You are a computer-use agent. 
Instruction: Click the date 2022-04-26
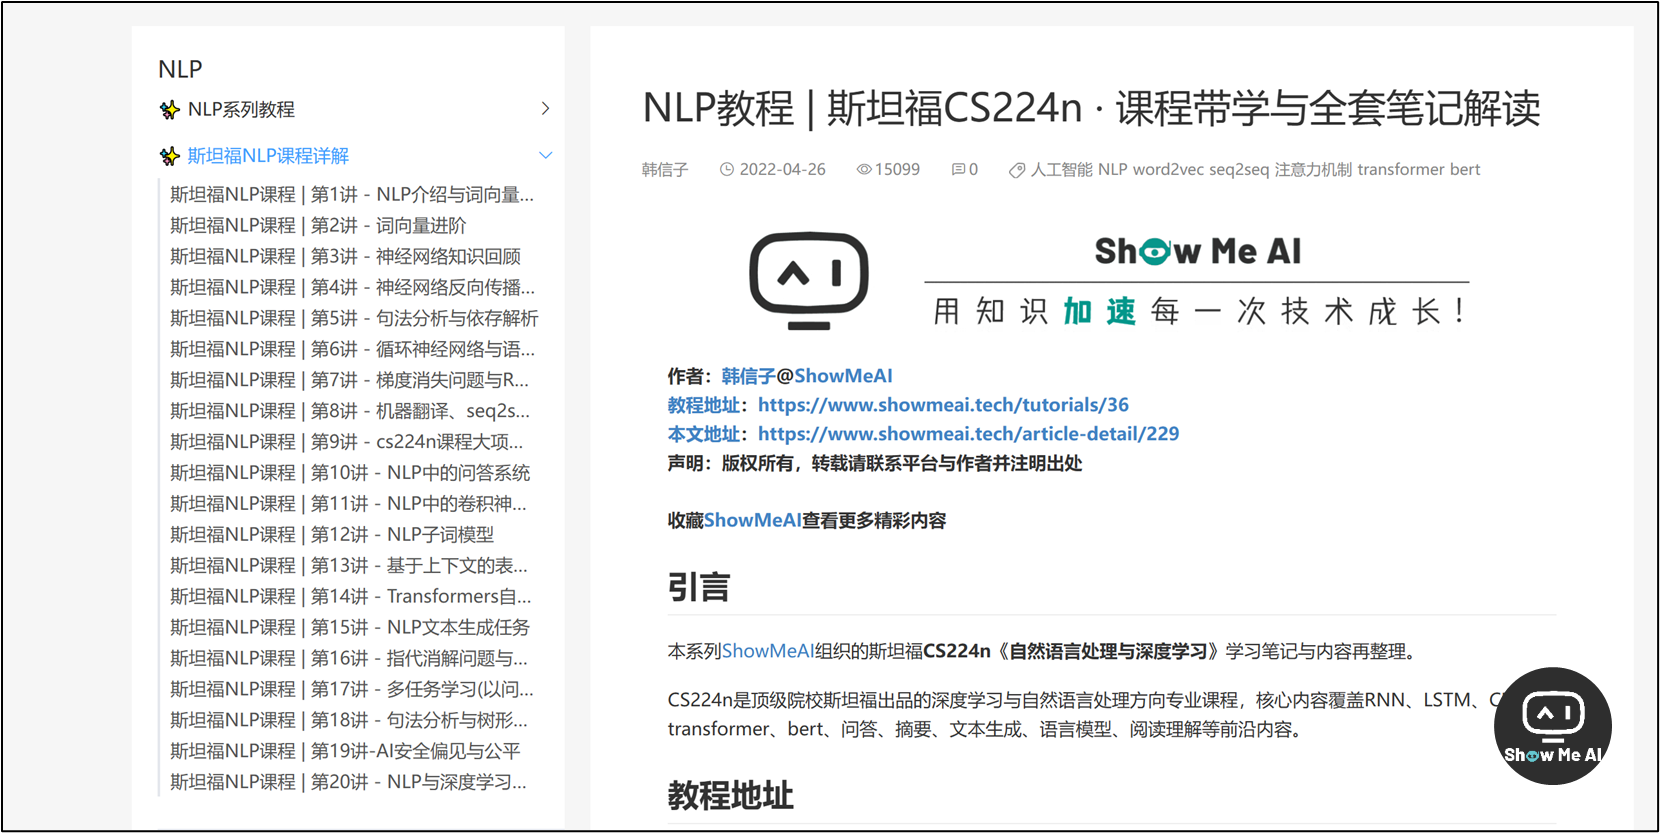[783, 170]
